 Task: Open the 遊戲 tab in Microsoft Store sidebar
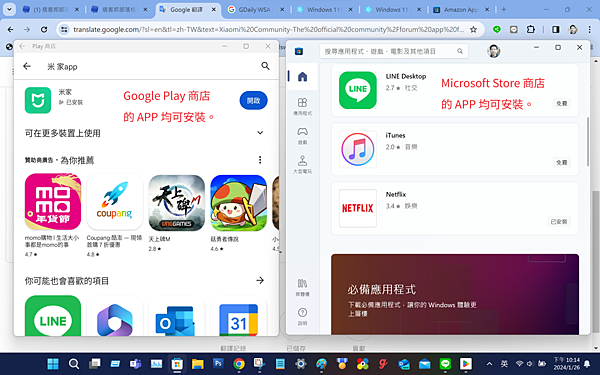(x=302, y=135)
